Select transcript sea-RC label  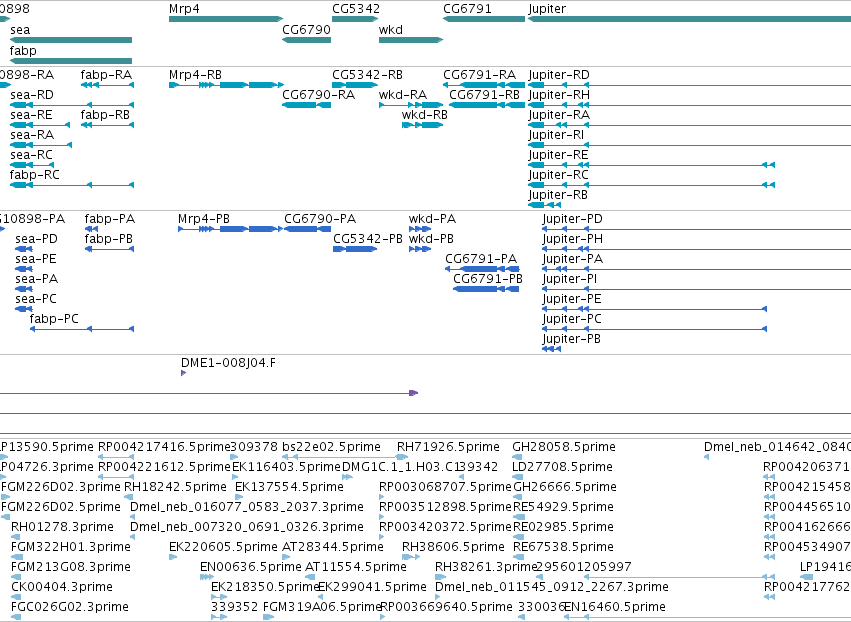[31, 155]
